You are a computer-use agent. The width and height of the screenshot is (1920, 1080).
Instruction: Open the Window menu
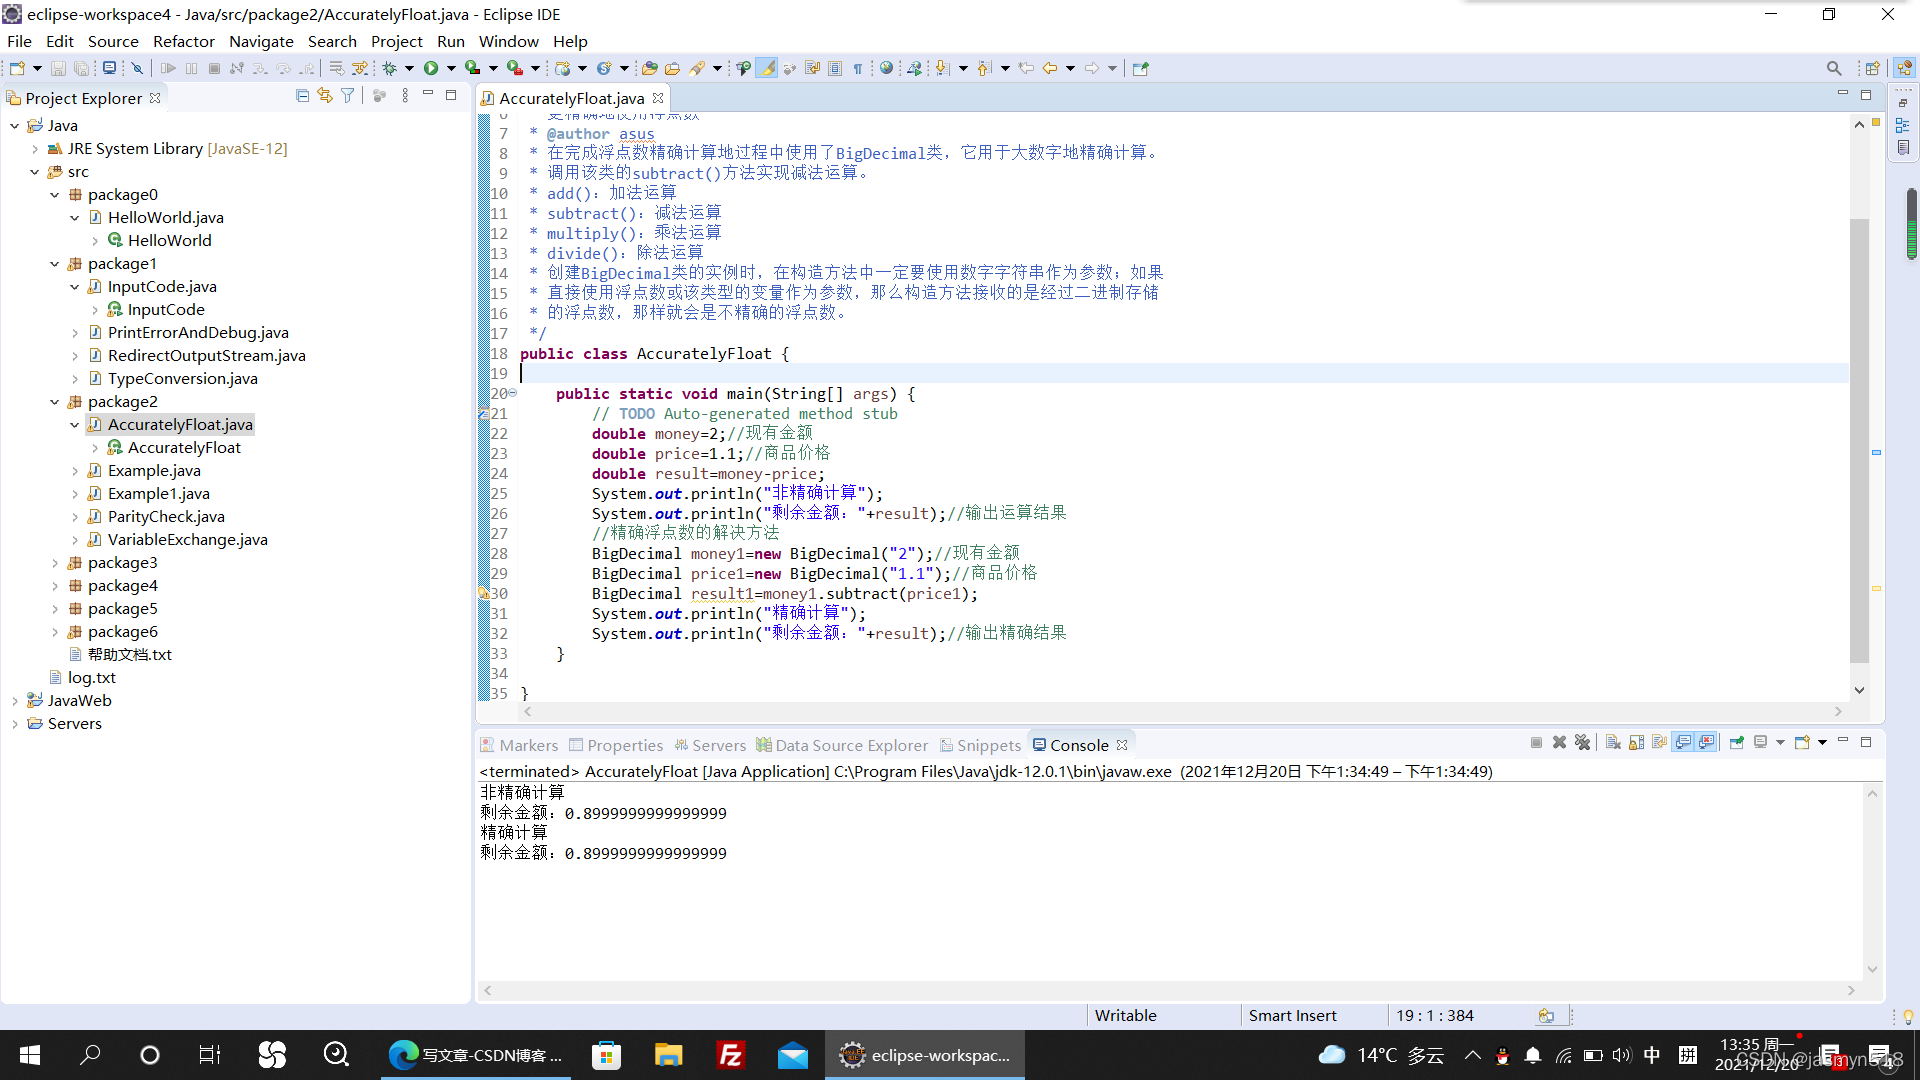[x=508, y=41]
